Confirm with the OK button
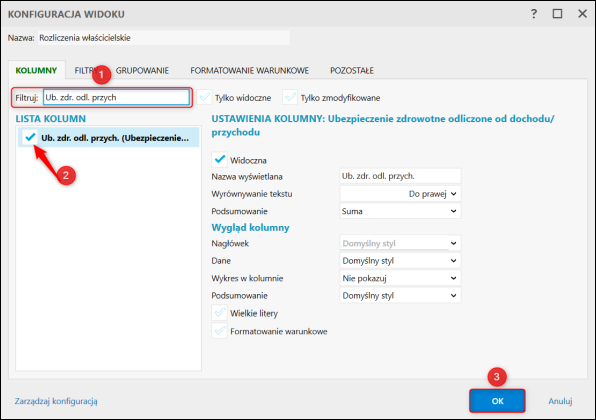The height and width of the screenshot is (420, 596). (497, 401)
